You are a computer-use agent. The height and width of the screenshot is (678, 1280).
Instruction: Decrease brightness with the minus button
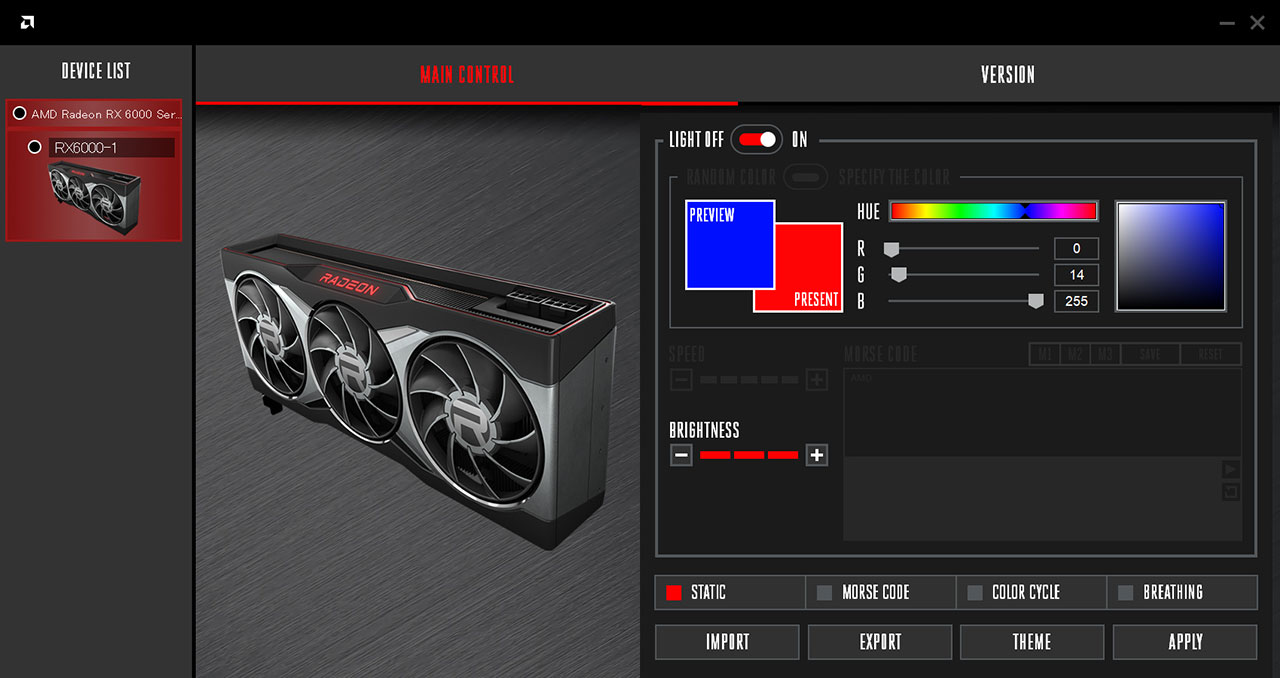(681, 455)
